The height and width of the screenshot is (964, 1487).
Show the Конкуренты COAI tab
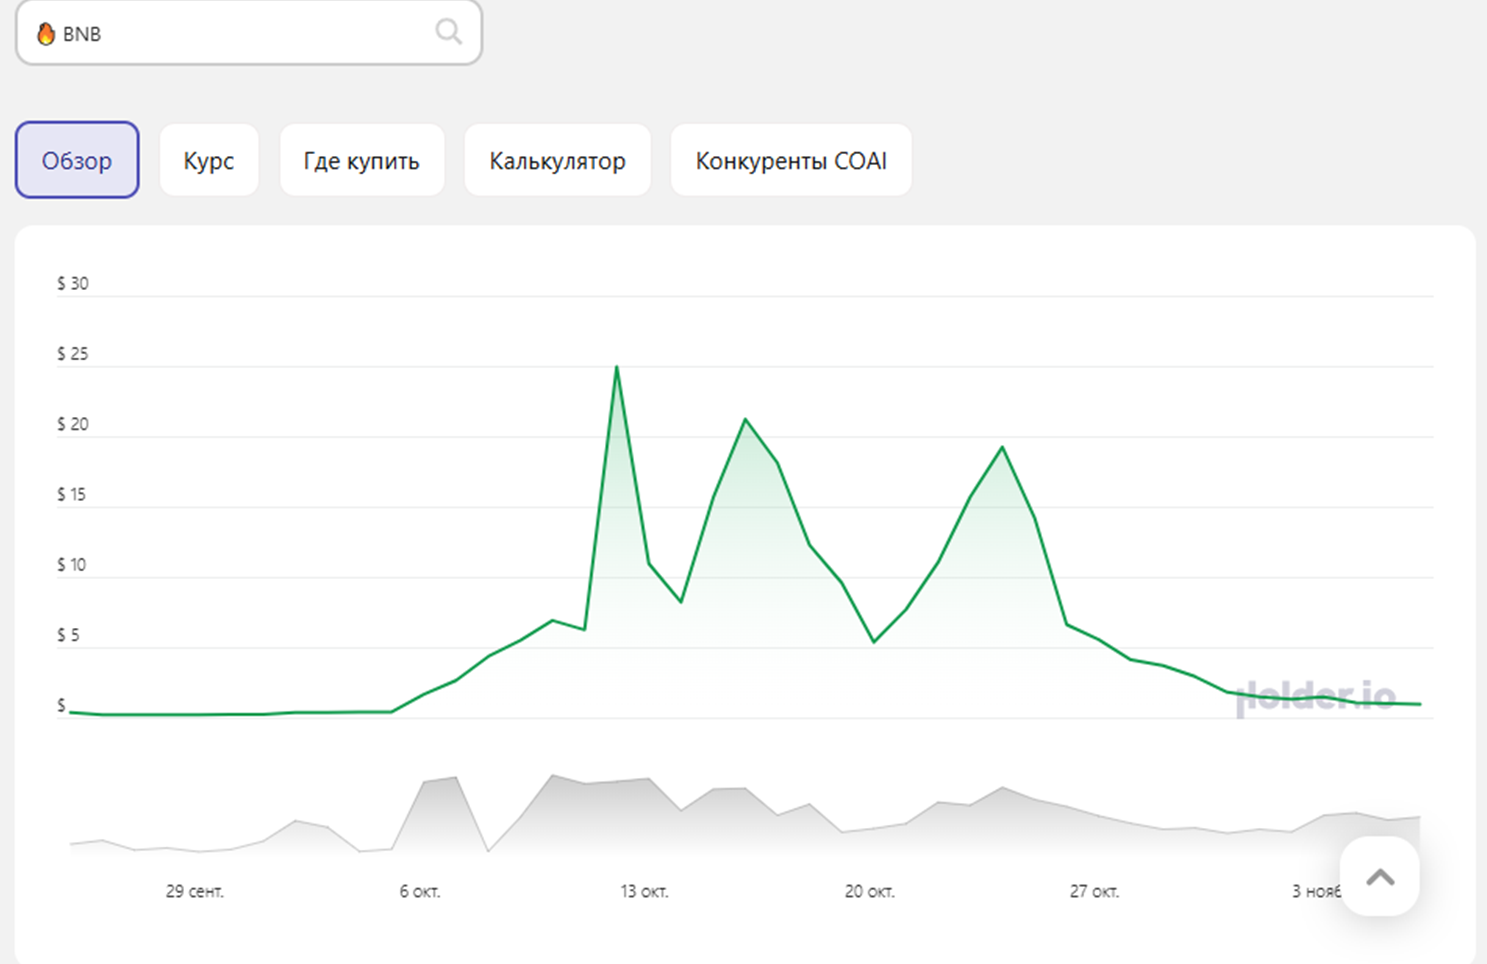tap(791, 160)
